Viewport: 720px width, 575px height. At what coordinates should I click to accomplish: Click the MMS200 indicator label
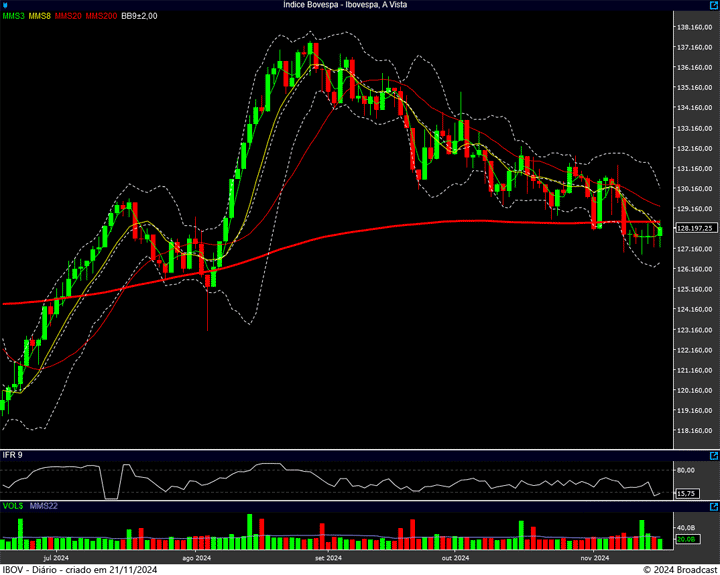click(100, 16)
